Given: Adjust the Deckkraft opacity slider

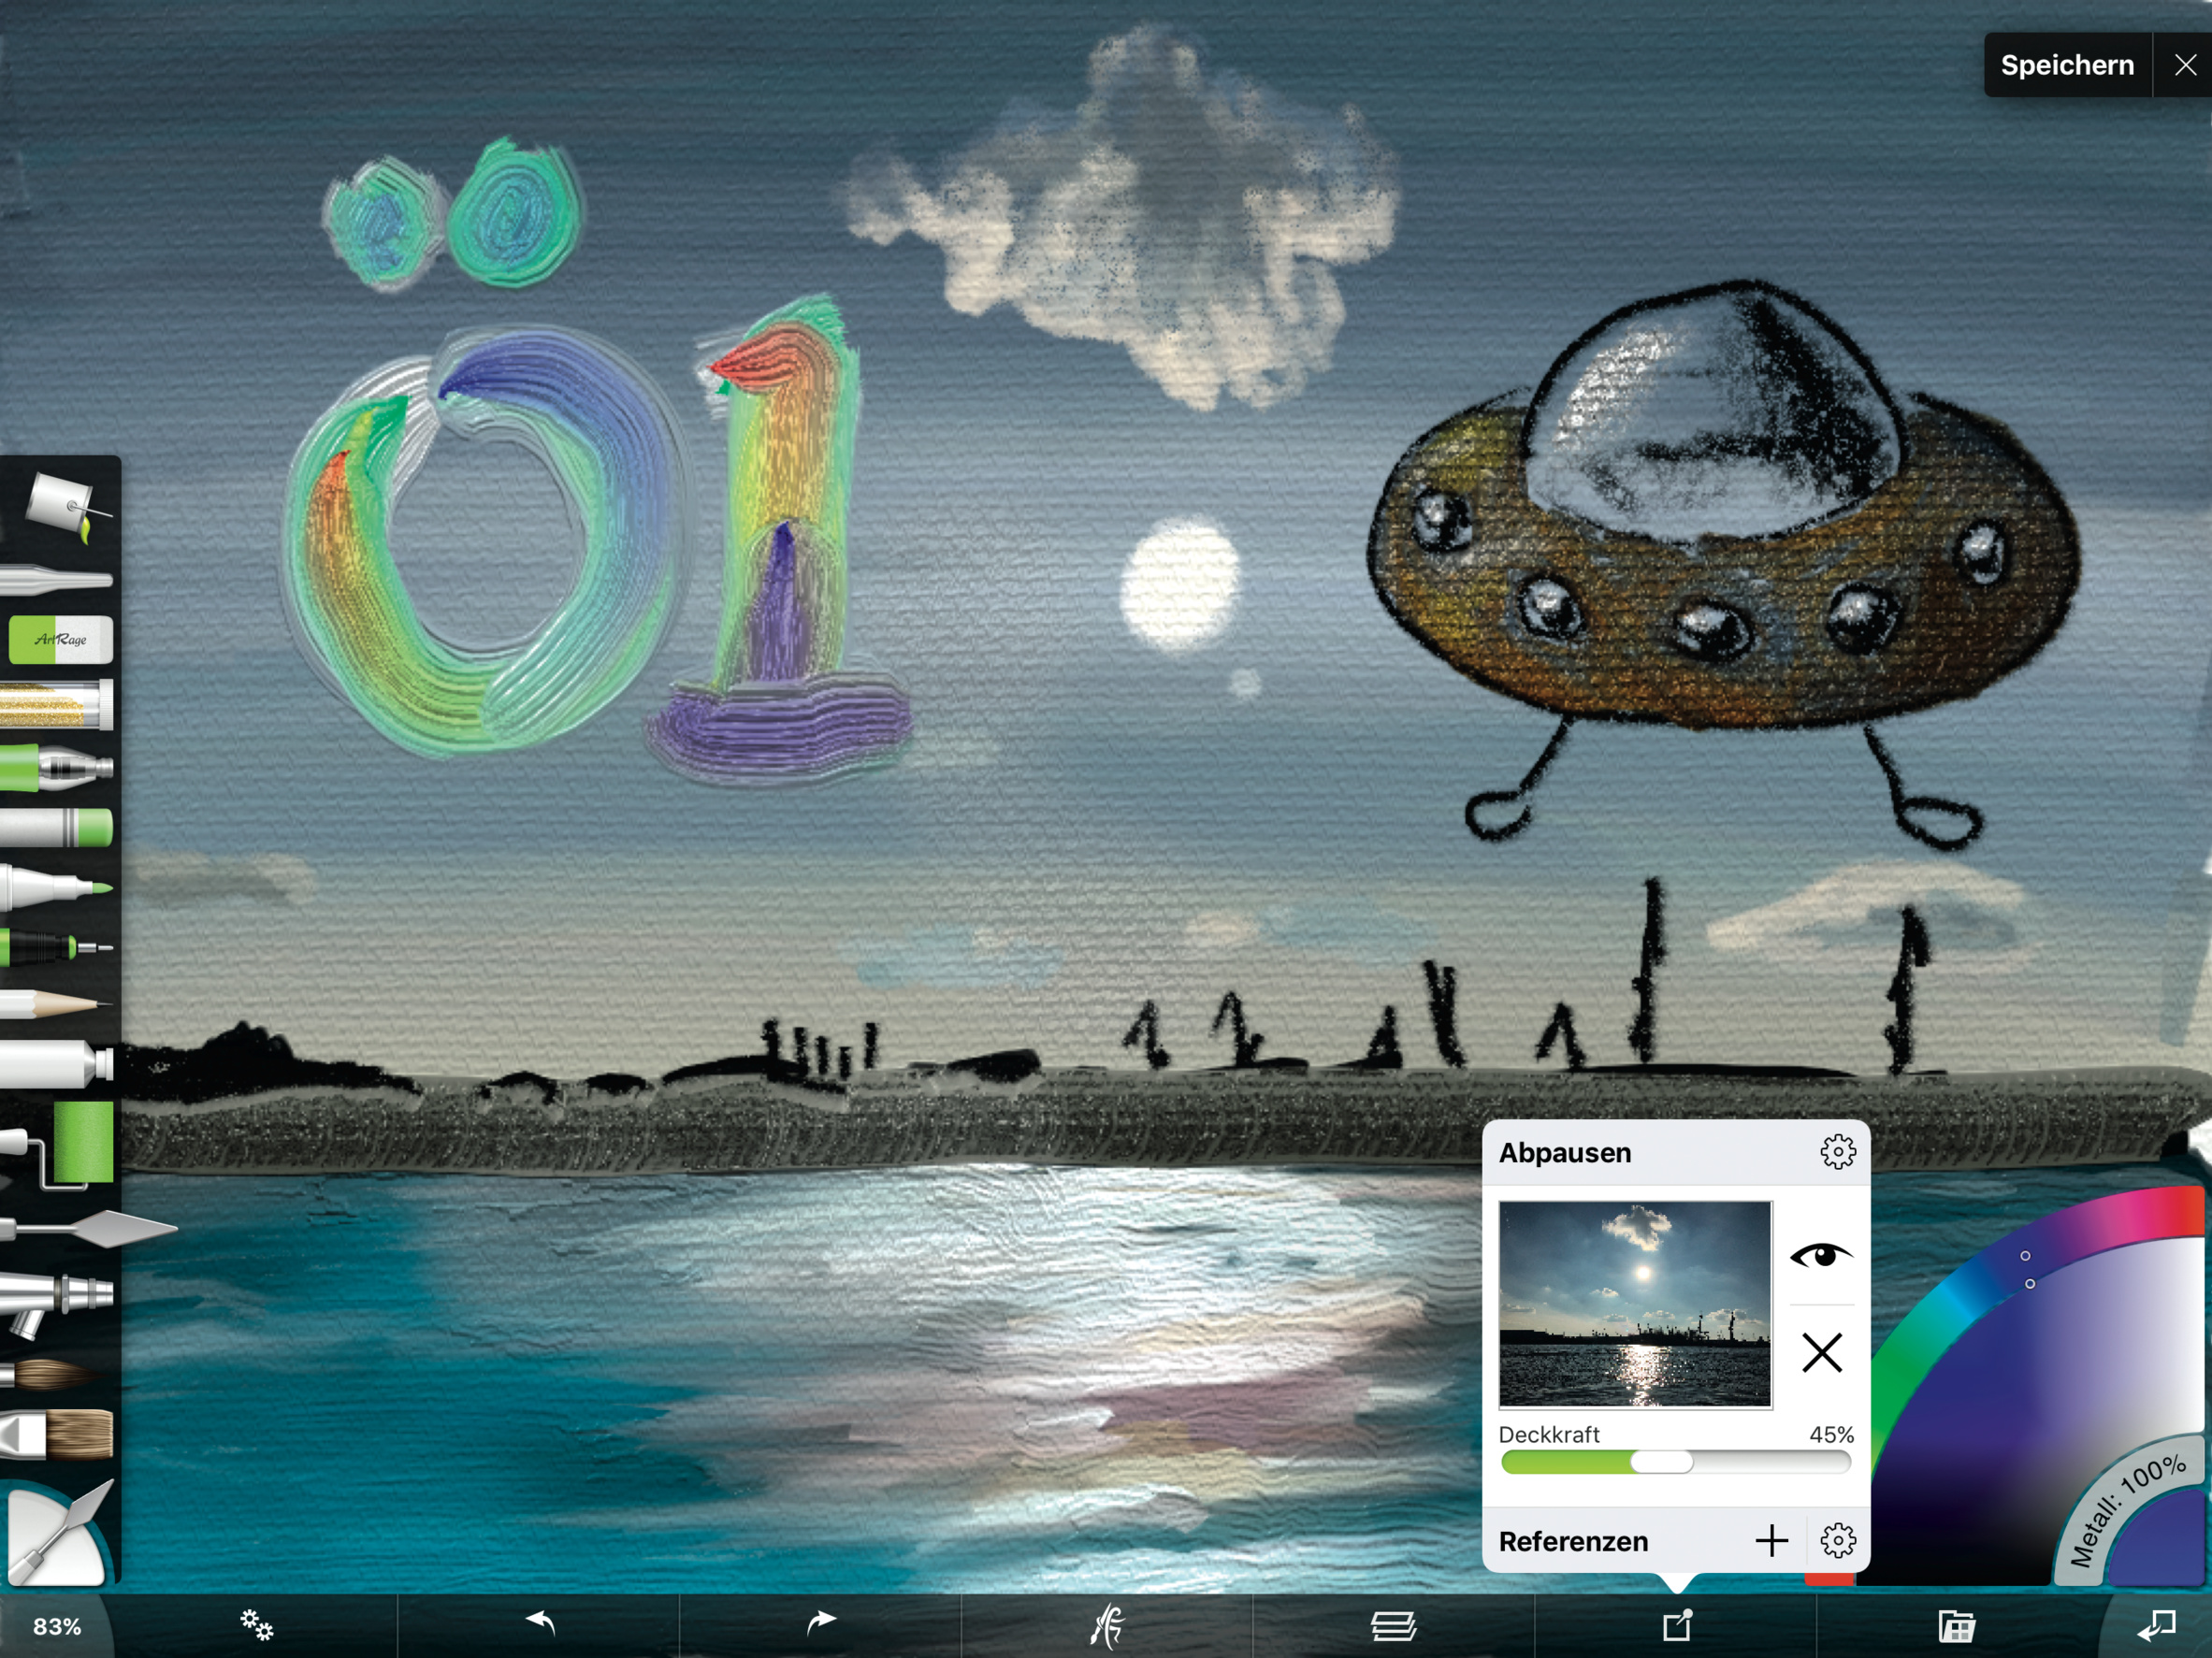Looking at the screenshot, I should click(1661, 1462).
